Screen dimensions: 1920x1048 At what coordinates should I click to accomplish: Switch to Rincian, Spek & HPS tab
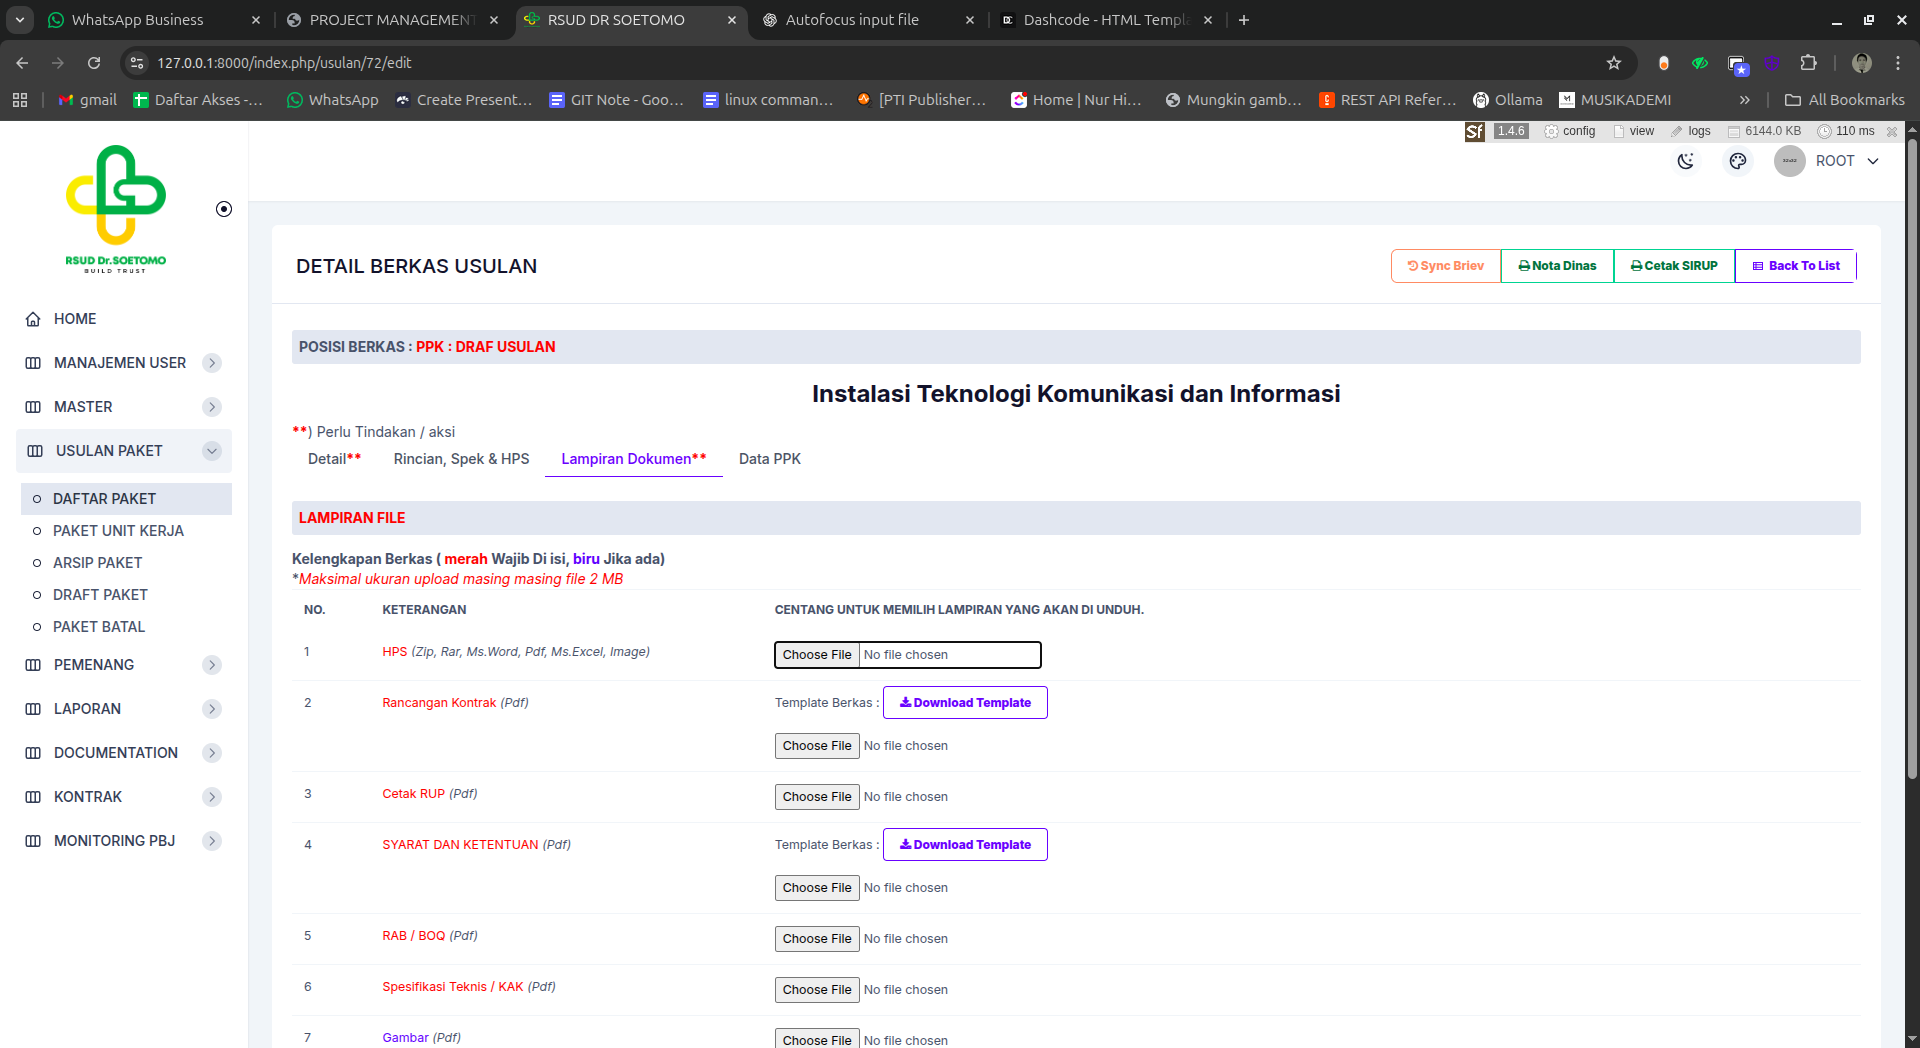(x=461, y=459)
